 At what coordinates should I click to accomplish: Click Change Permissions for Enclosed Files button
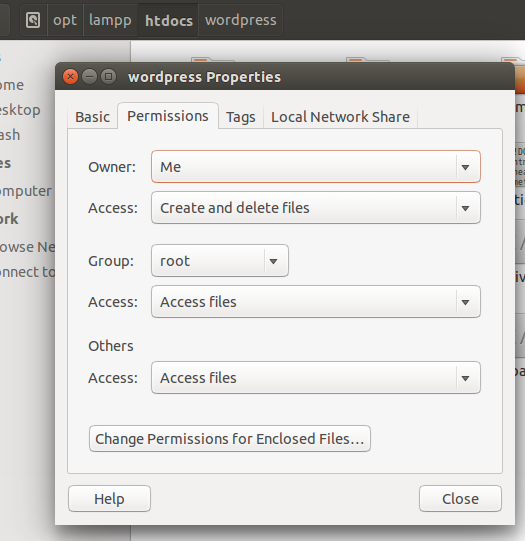(230, 439)
